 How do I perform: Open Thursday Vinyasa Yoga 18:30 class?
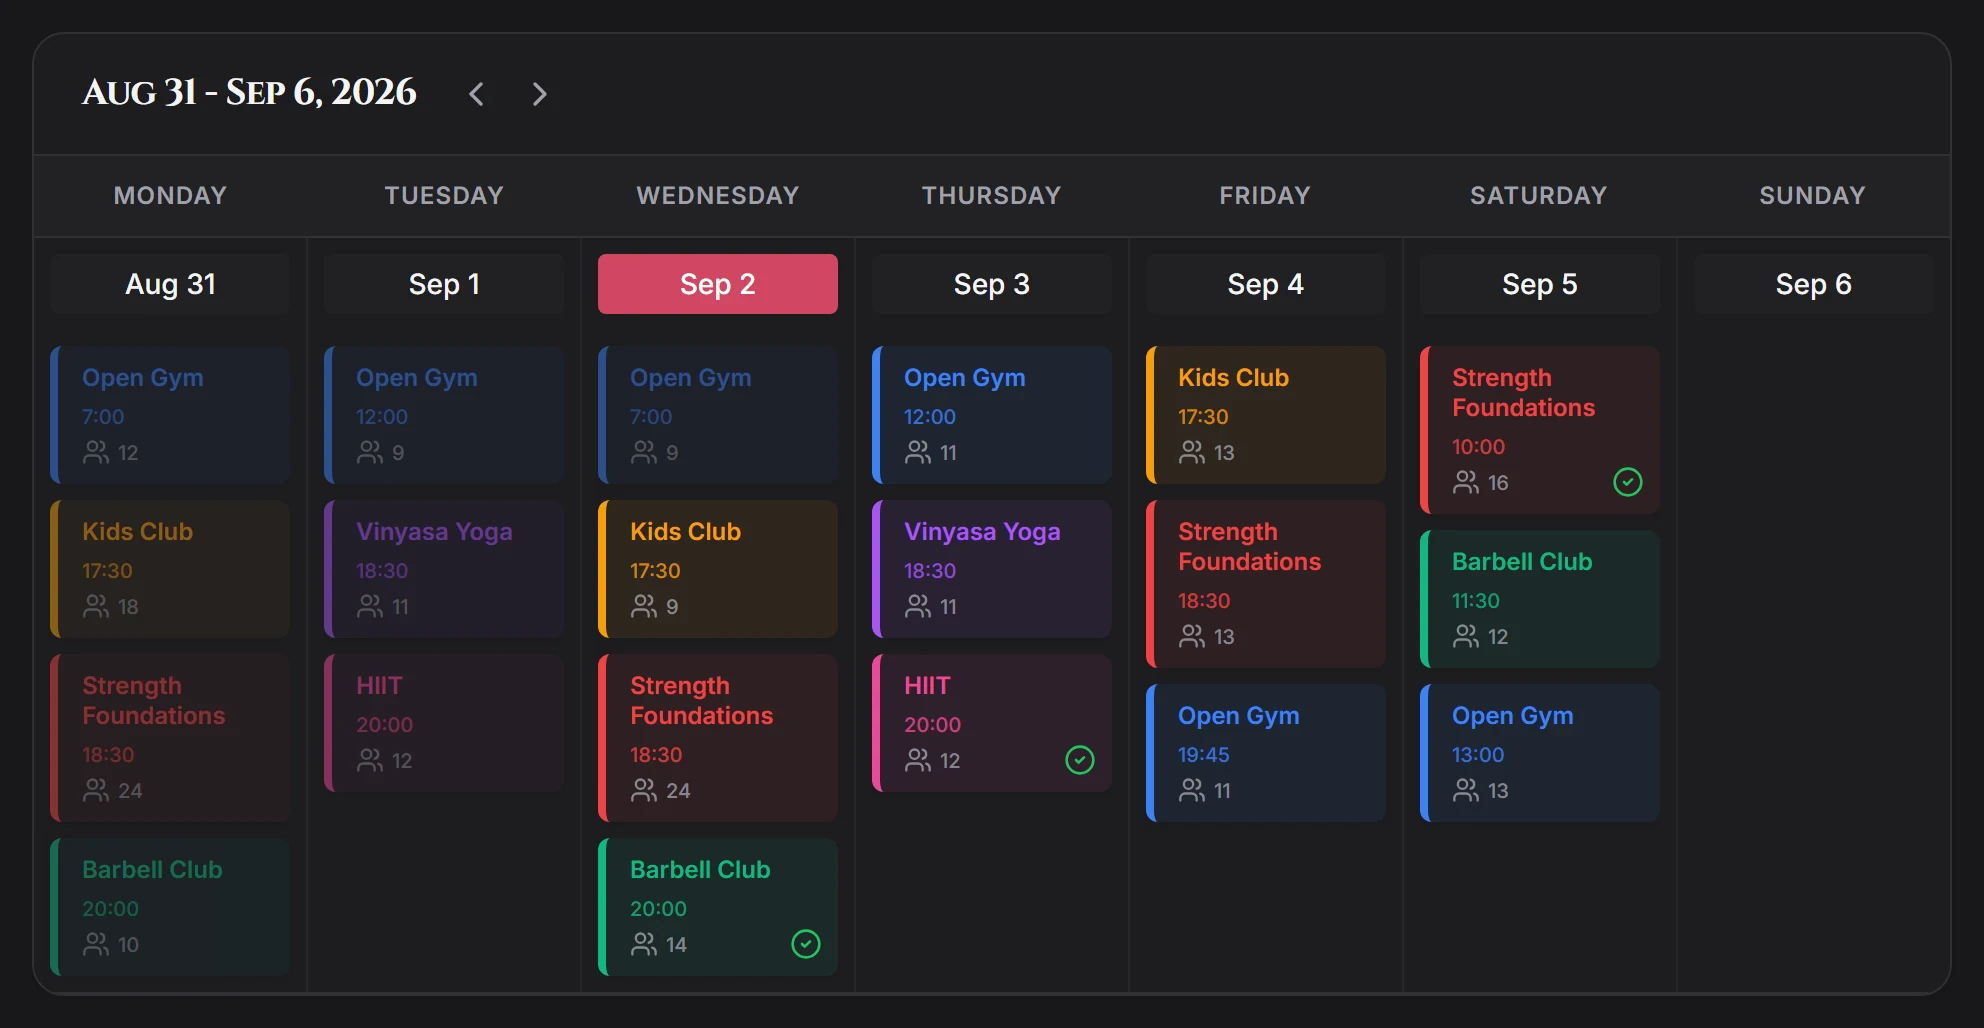[992, 569]
